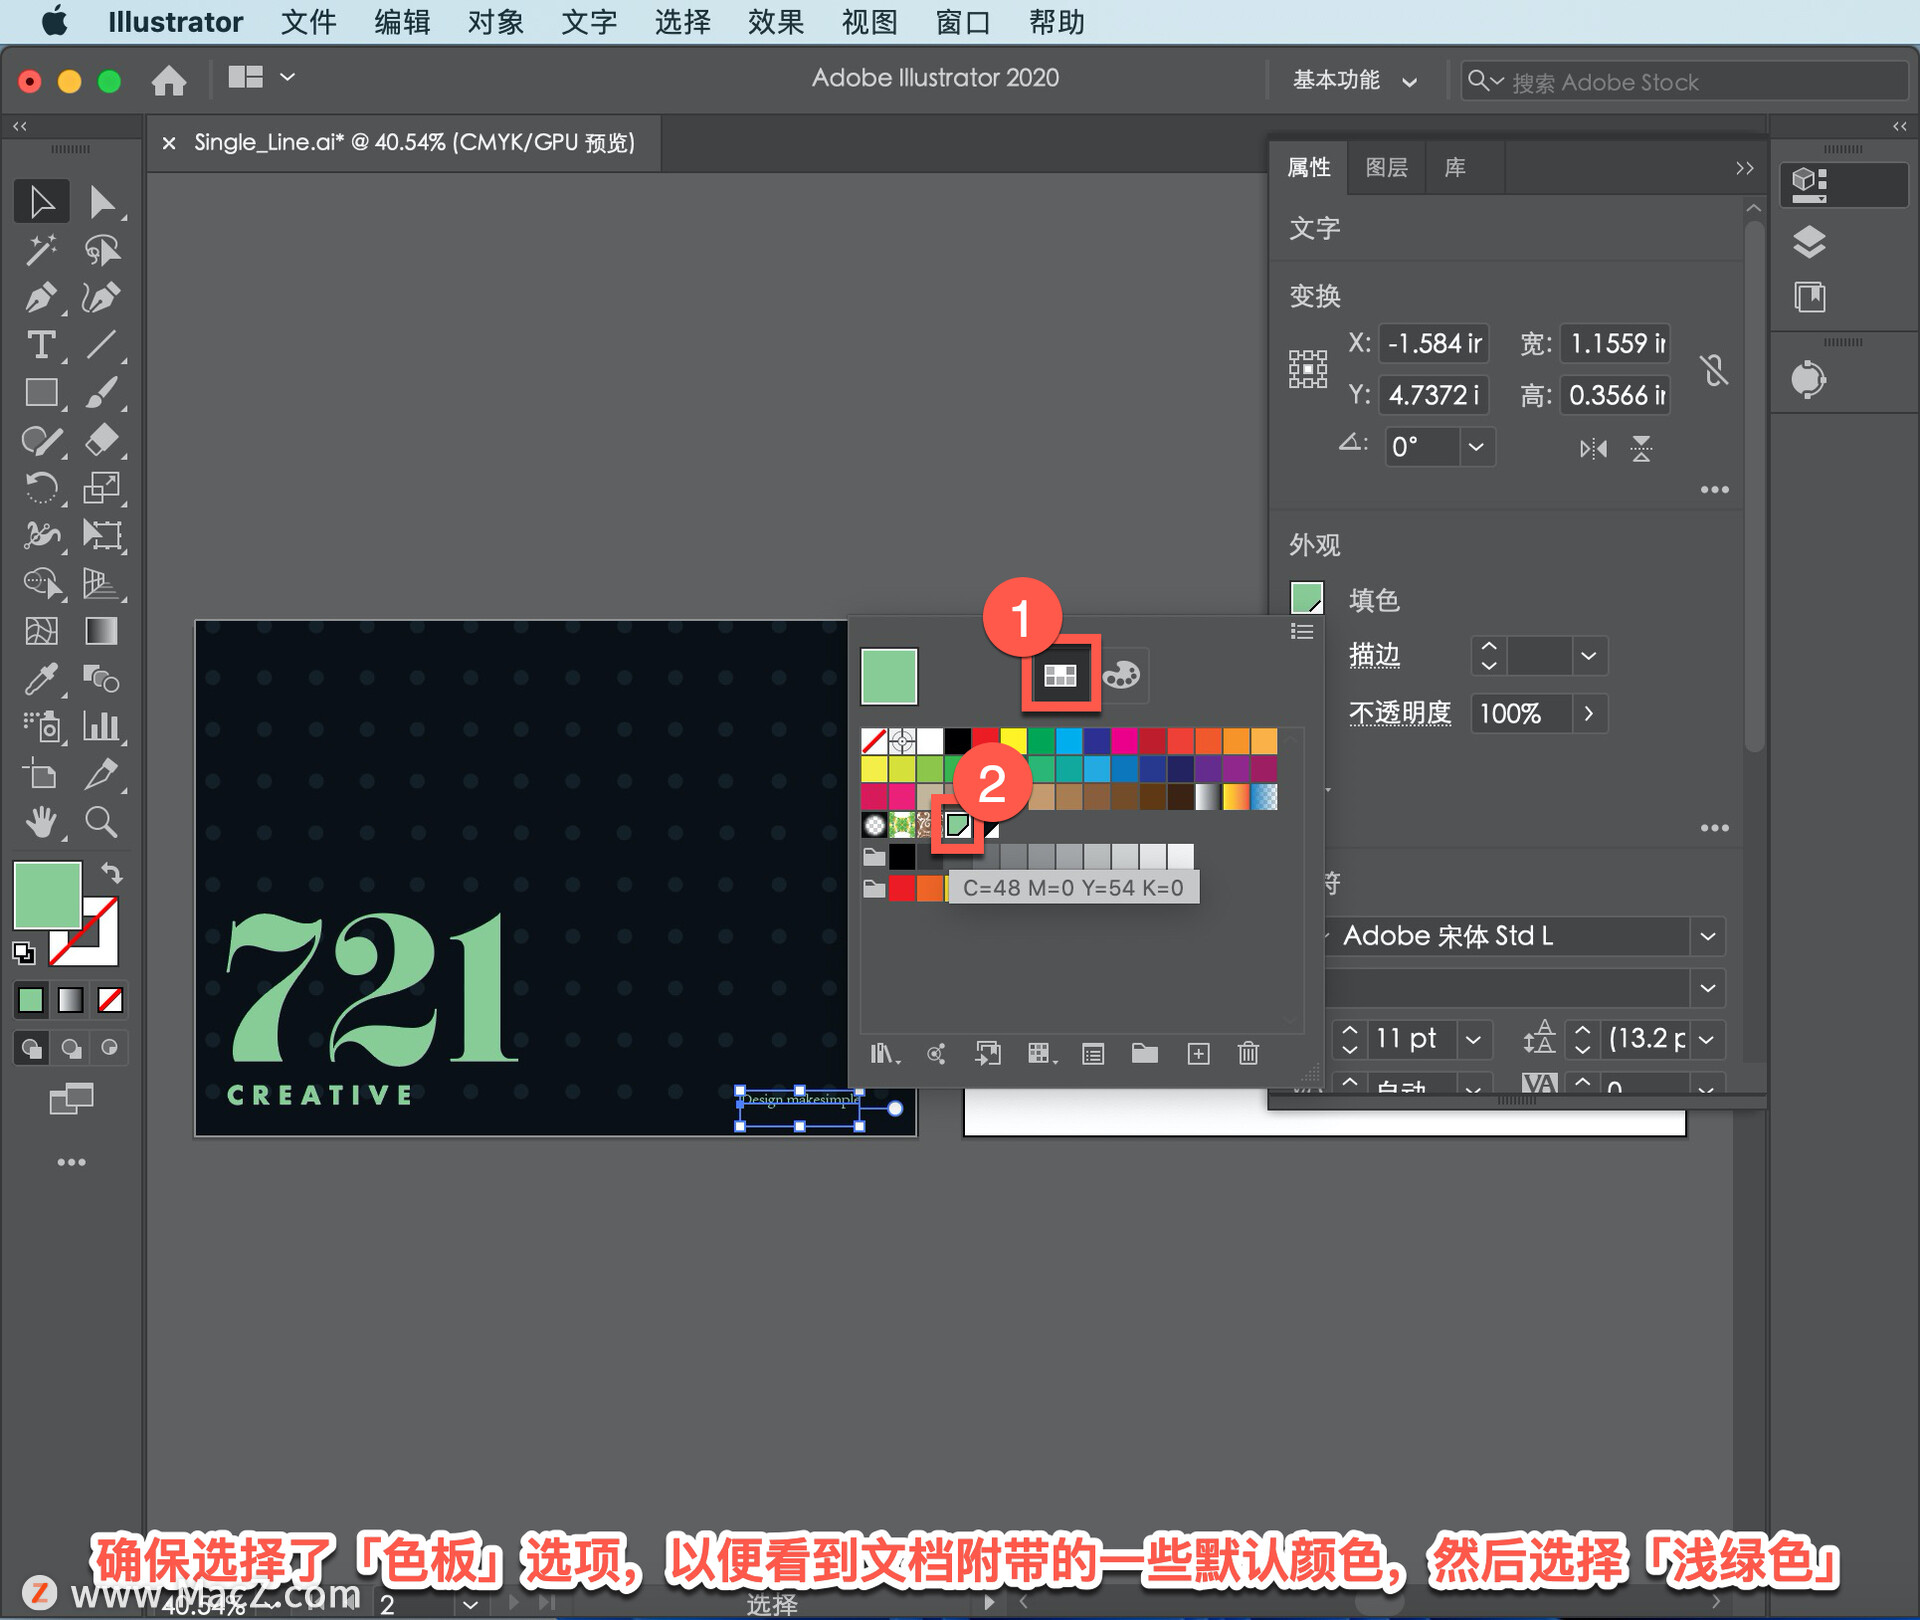Click the 不透明度 opacity label link
1920x1620 pixels.
(x=1399, y=713)
